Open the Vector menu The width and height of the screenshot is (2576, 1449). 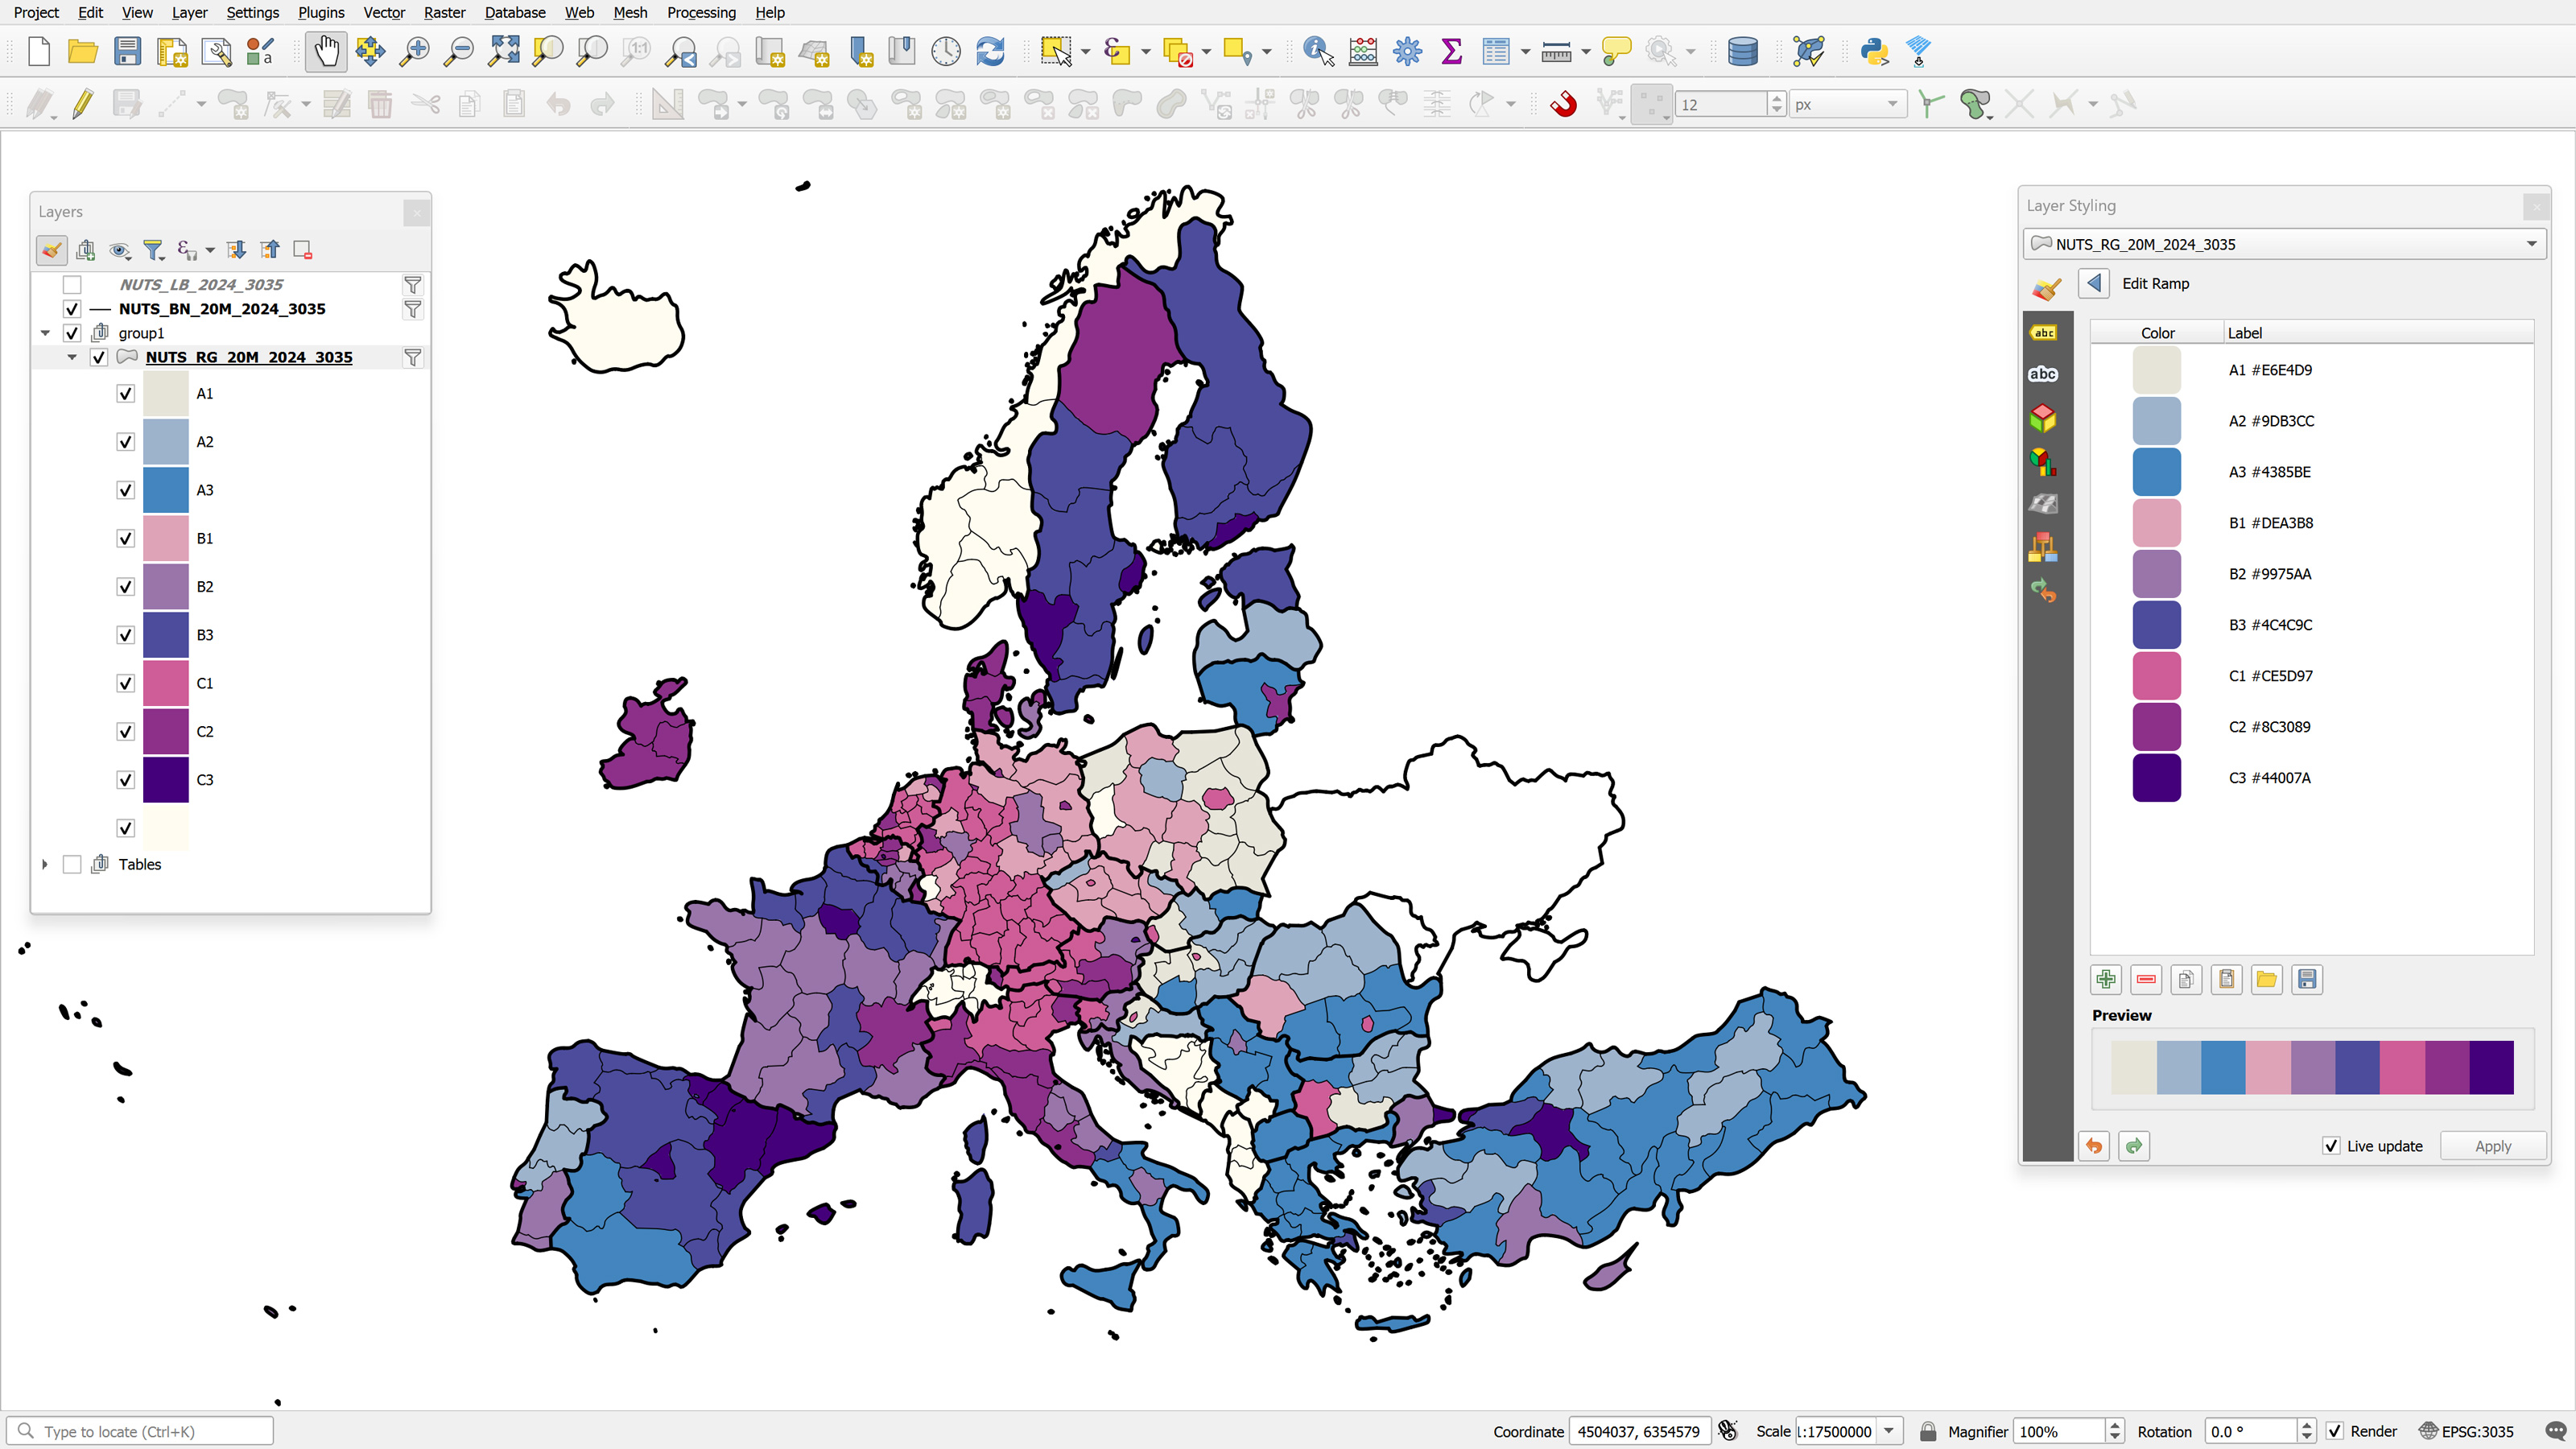click(x=384, y=12)
